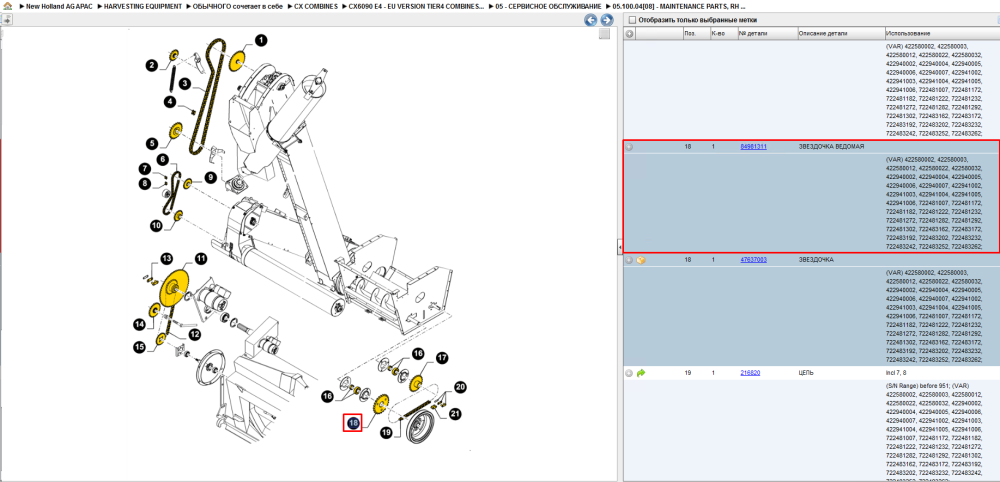The image size is (1000, 482).
Task: Select callout 2 on the diagram
Action: 151,65
